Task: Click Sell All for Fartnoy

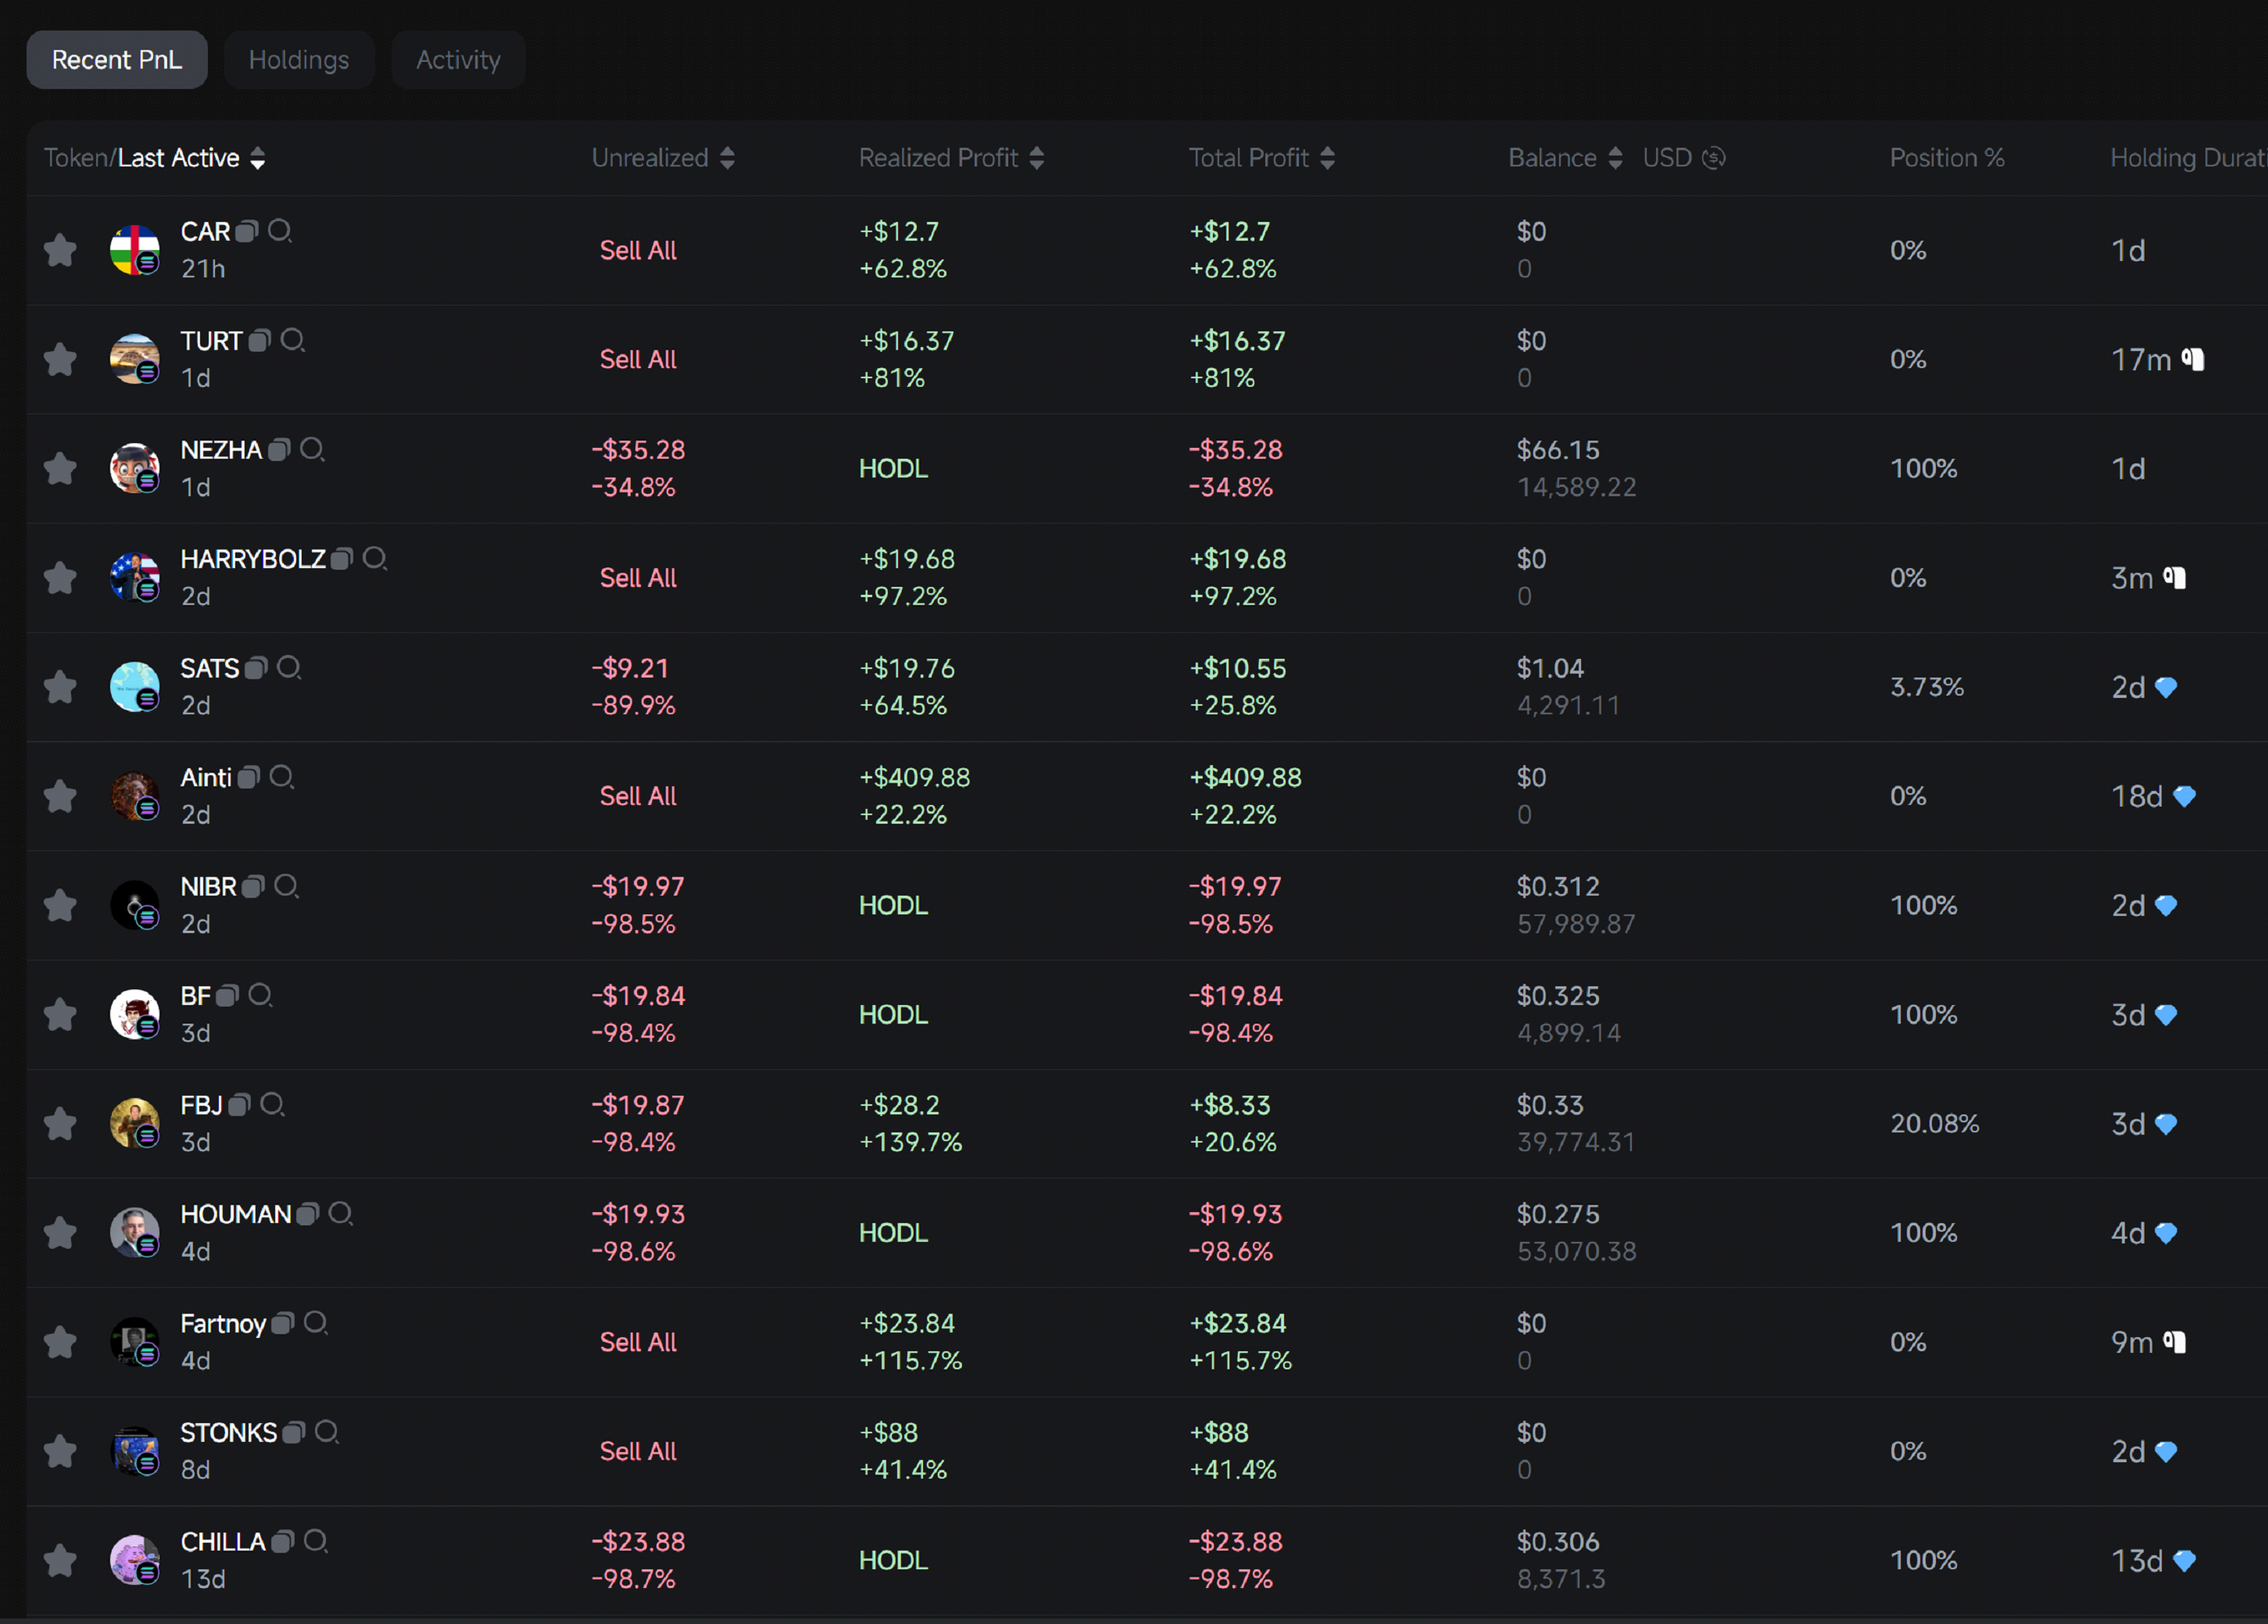Action: tap(637, 1342)
